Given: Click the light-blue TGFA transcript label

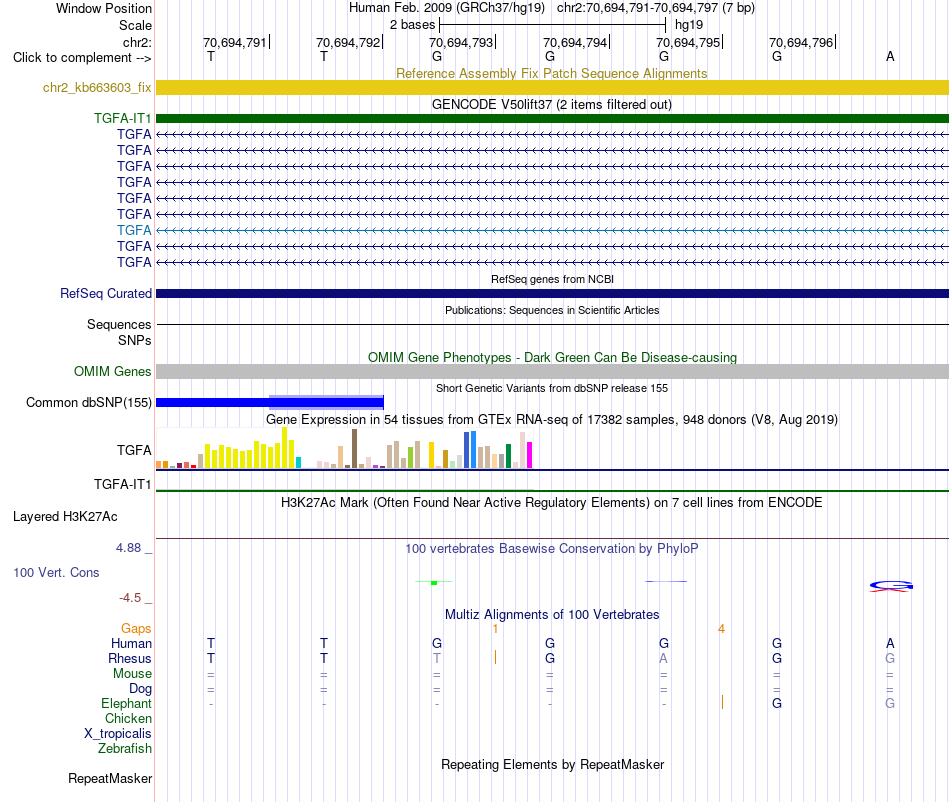Looking at the screenshot, I should (x=134, y=230).
